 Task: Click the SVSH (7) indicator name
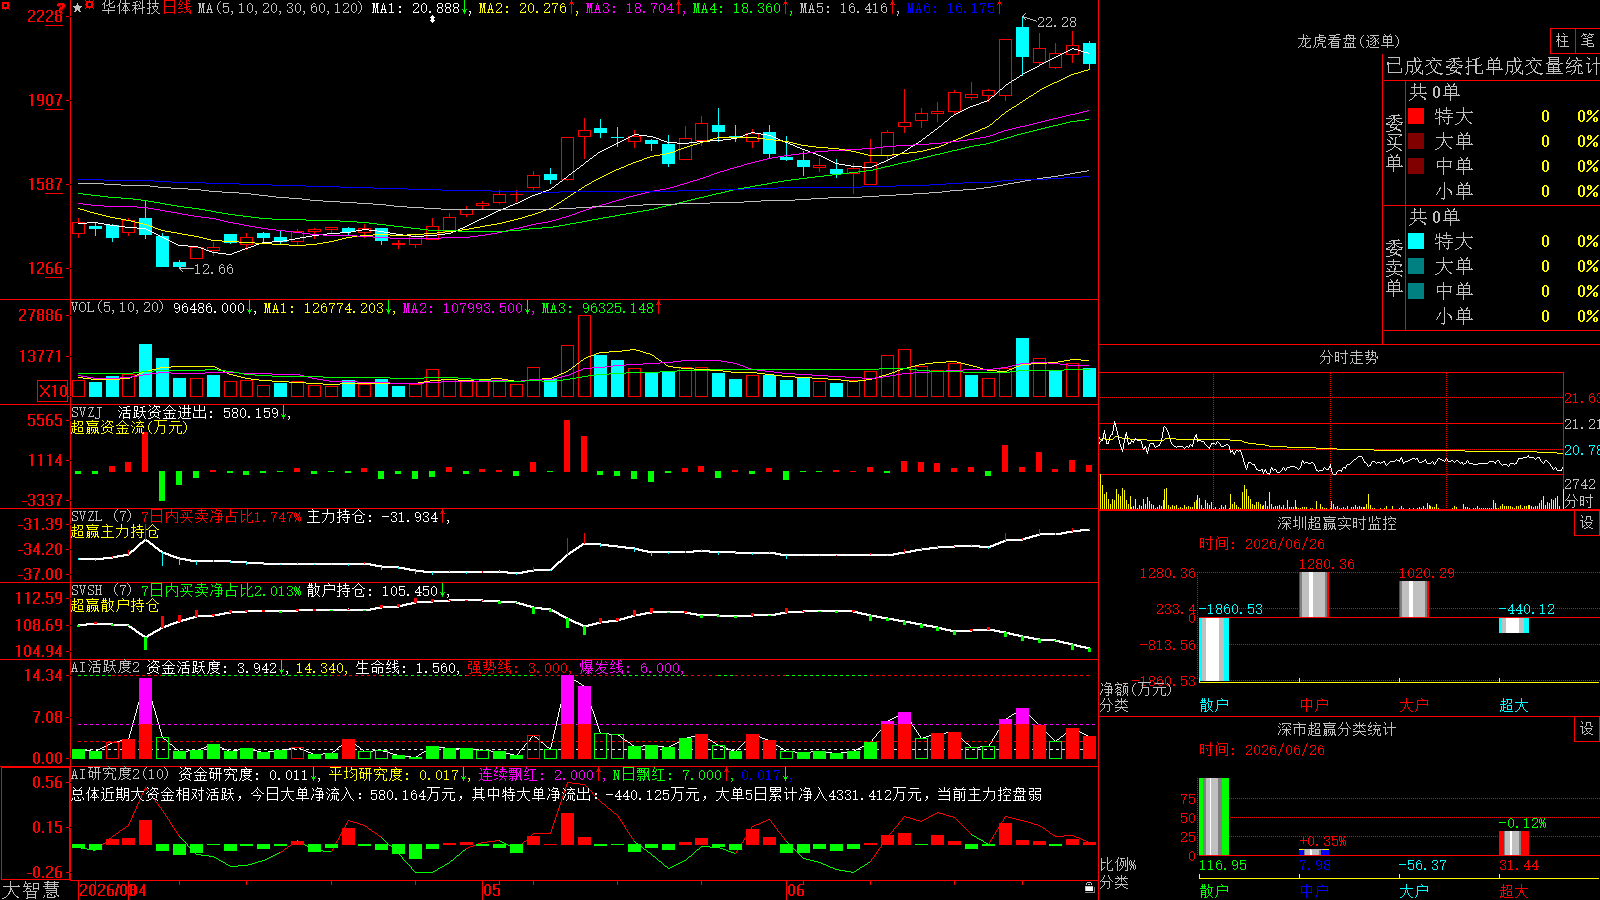pos(101,591)
